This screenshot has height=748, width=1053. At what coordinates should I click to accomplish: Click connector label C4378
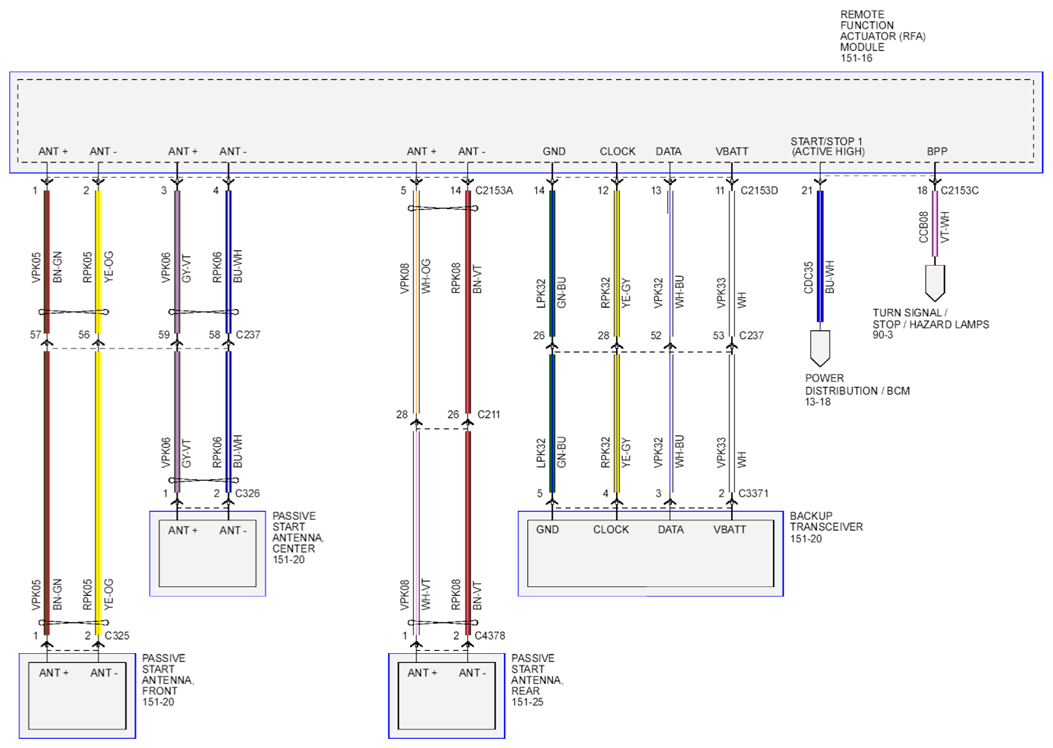click(490, 635)
